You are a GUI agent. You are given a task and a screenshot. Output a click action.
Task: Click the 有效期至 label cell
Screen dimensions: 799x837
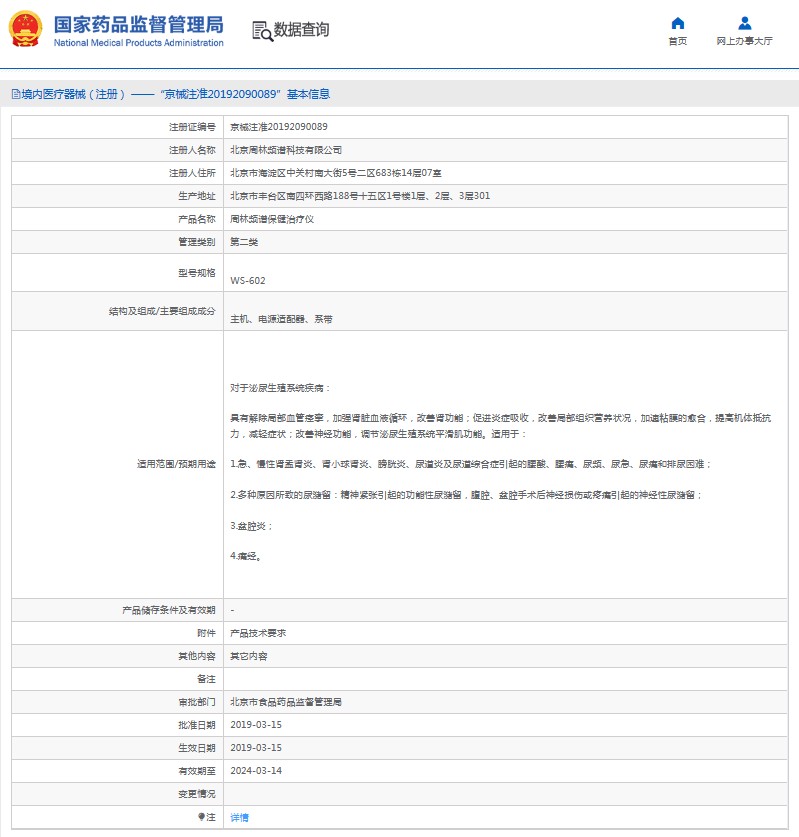click(x=117, y=771)
